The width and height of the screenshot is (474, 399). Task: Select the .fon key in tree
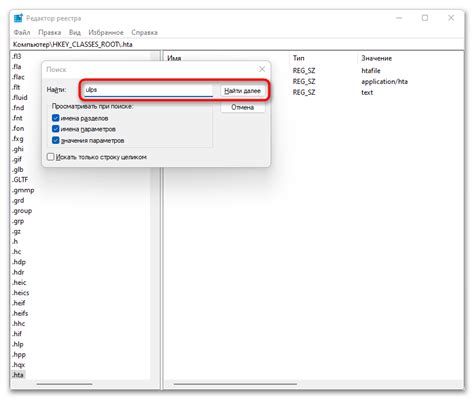tap(18, 128)
